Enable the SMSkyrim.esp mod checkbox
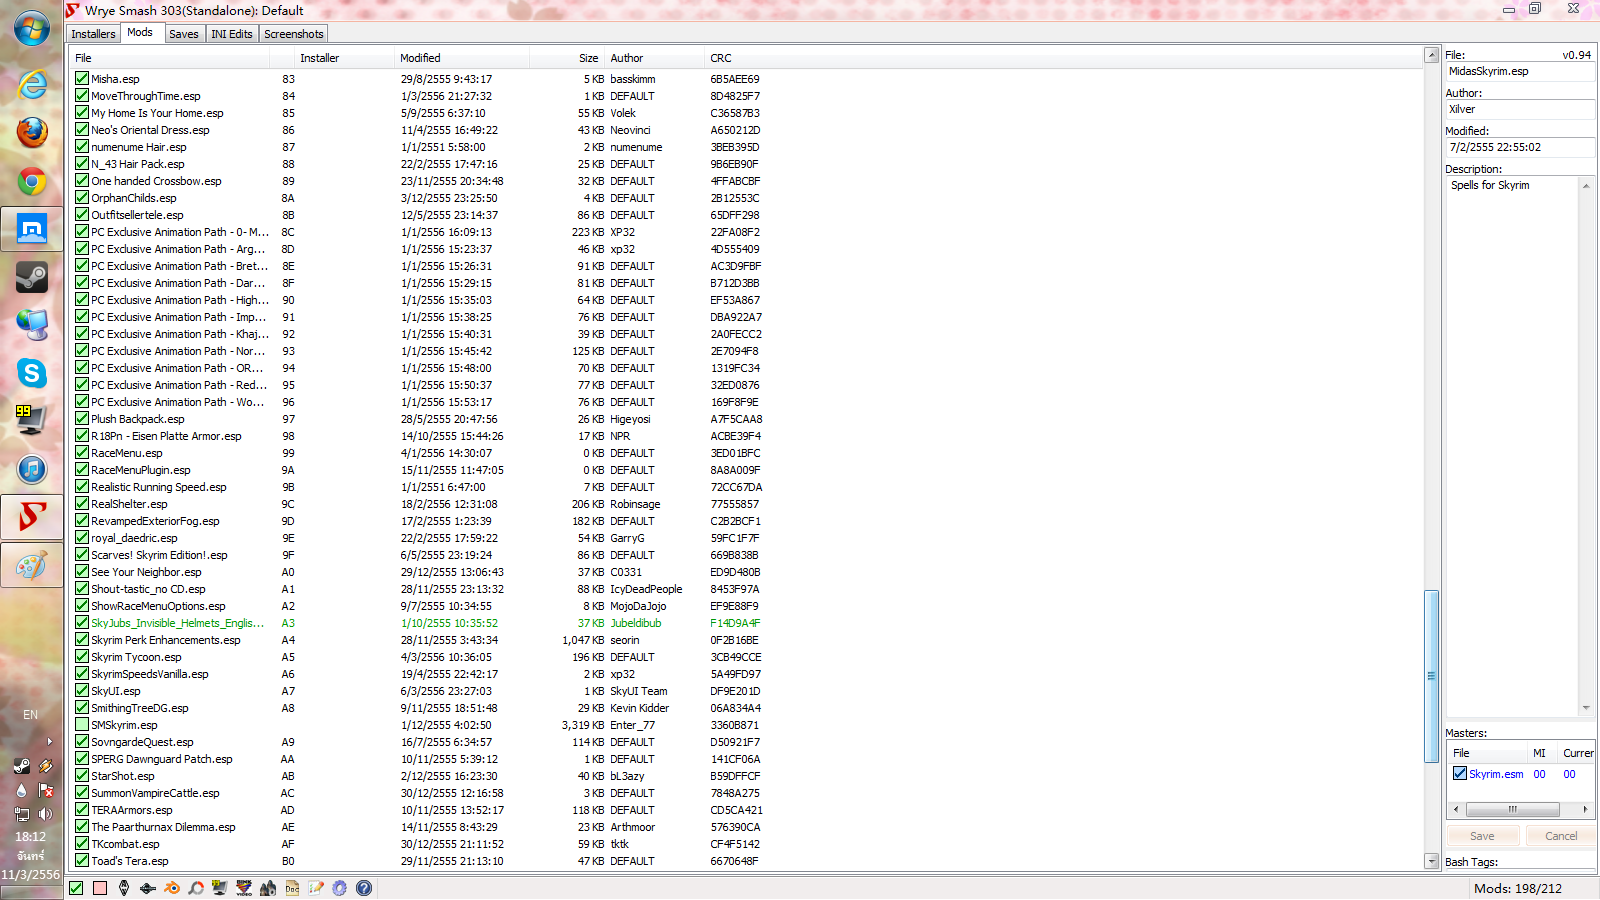This screenshot has height=900, width=1600. [x=82, y=724]
